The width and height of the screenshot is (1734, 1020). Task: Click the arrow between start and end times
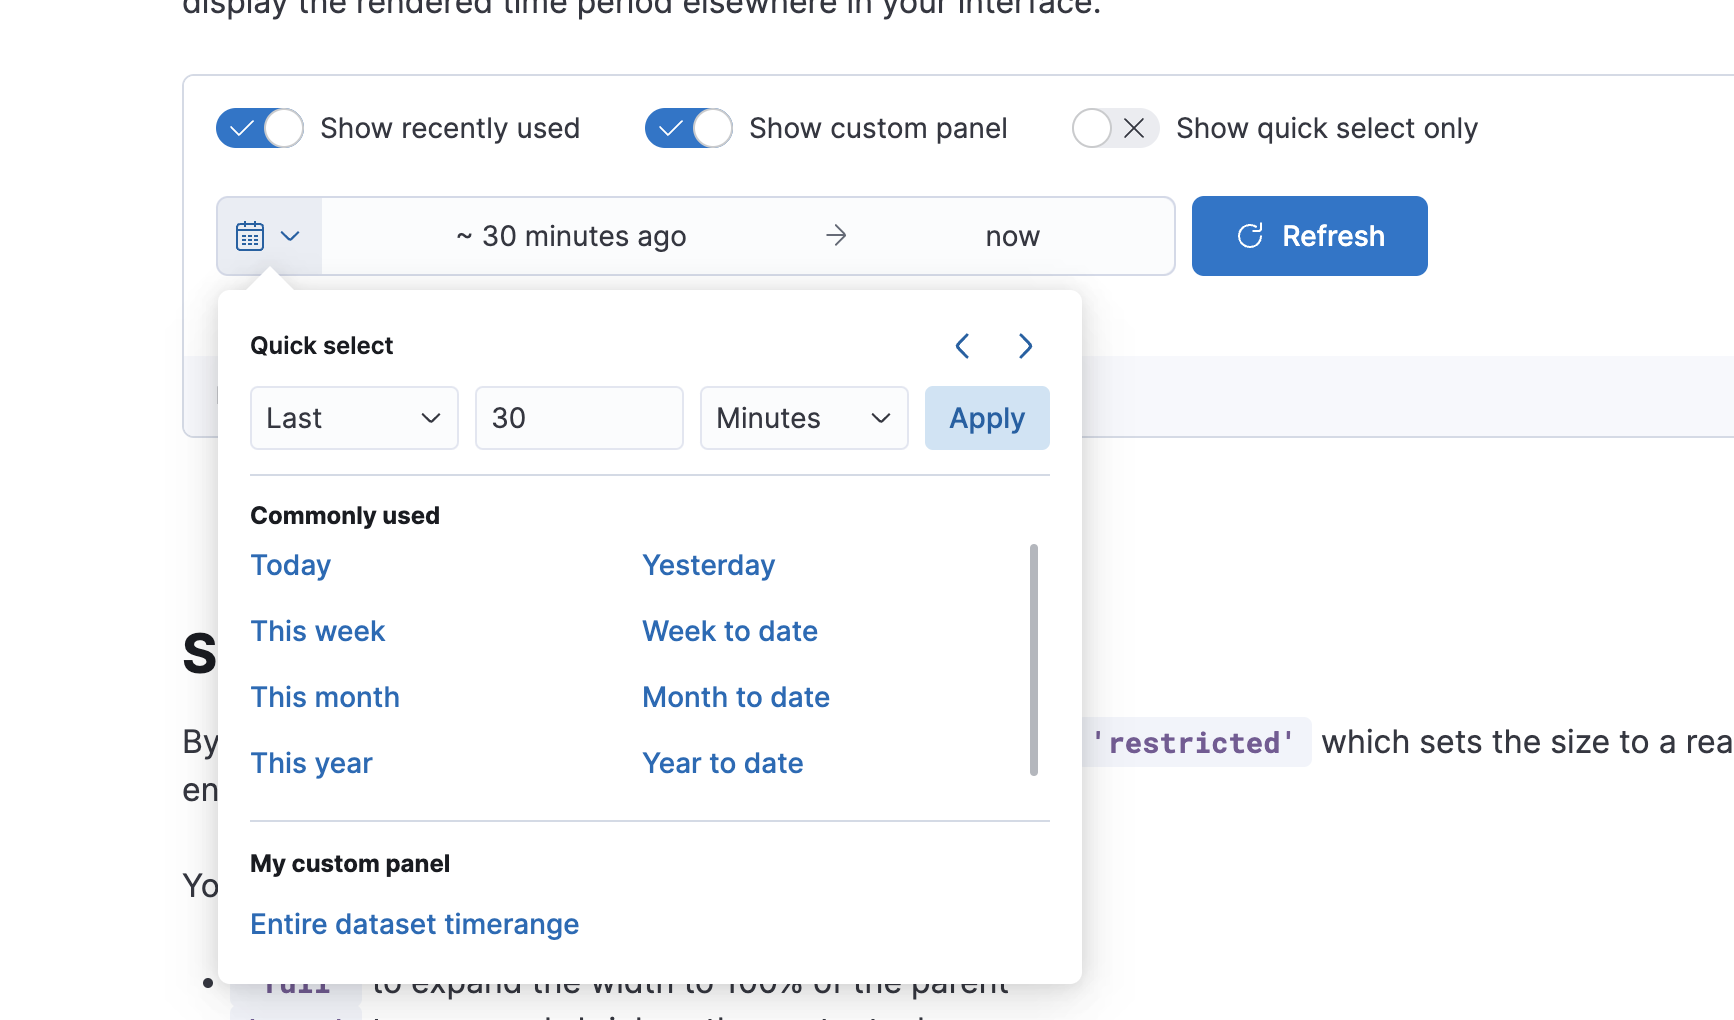point(836,236)
